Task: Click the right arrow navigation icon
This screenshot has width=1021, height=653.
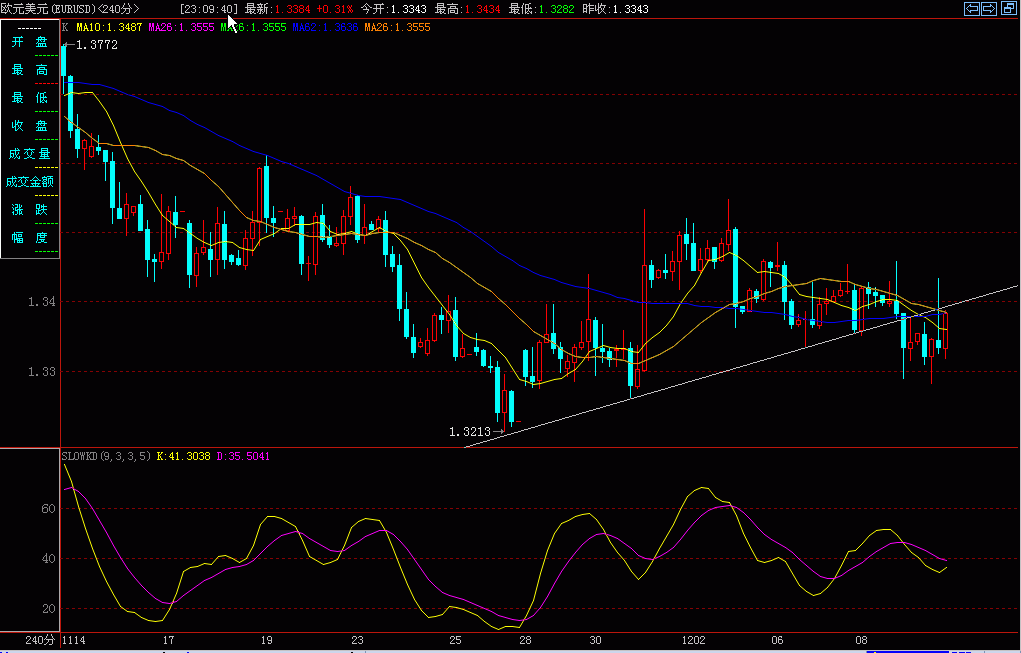Action: (x=989, y=8)
